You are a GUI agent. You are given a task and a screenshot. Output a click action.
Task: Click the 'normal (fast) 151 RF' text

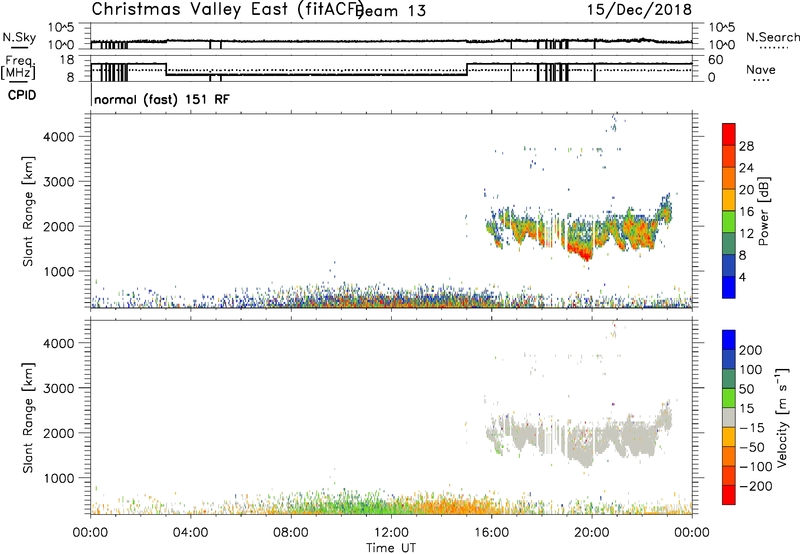[162, 99]
